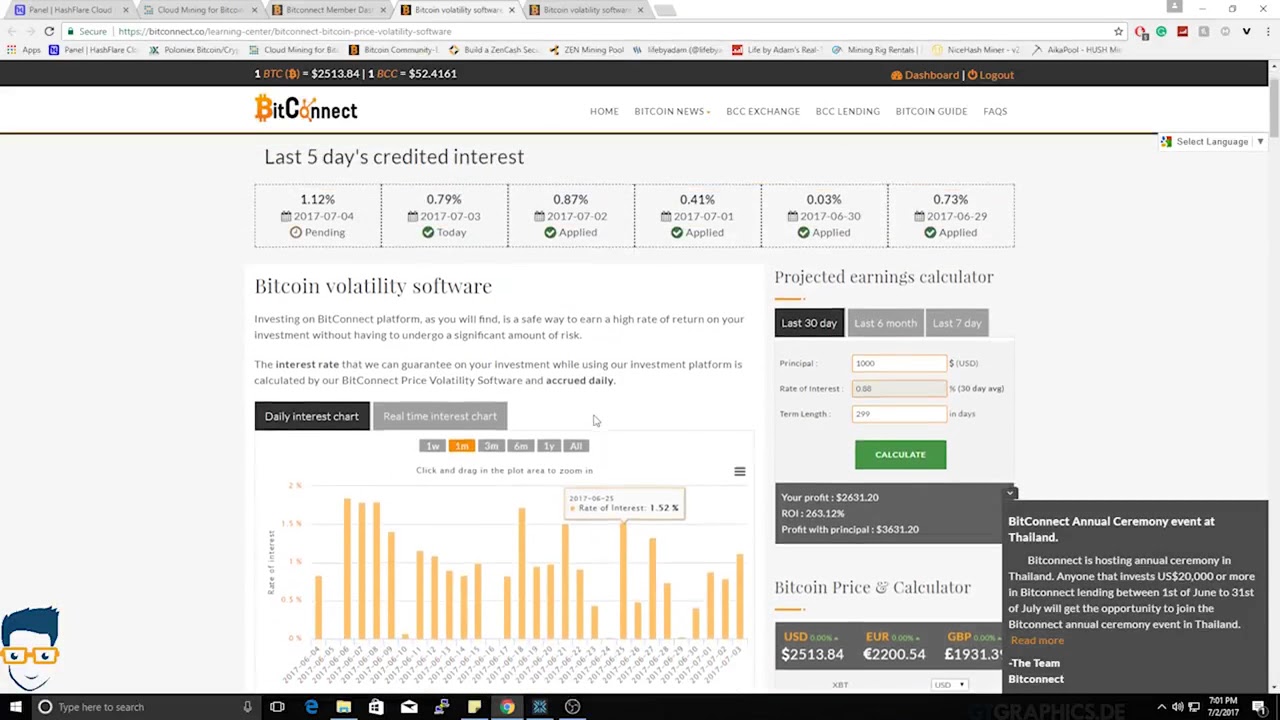Click the browser address bar URL
The width and height of the screenshot is (1280, 720).
point(285,31)
